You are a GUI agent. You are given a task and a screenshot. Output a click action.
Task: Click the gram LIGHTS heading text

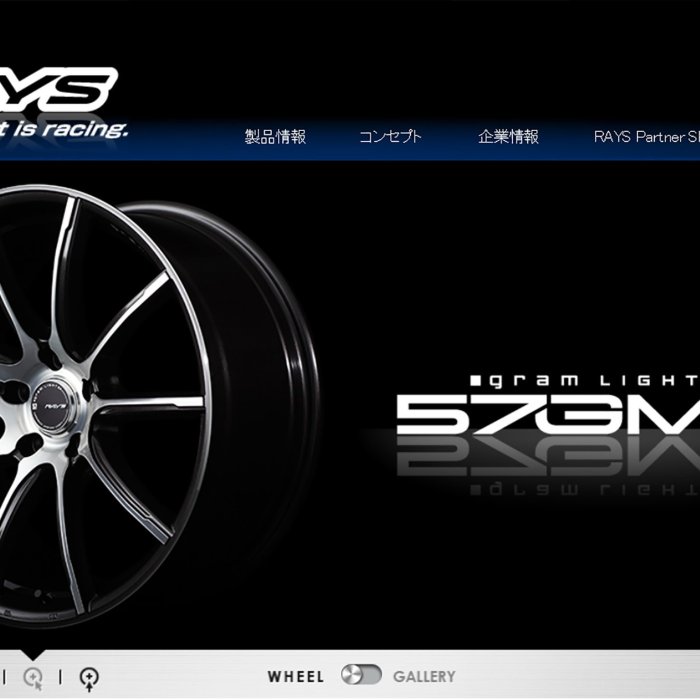coord(585,380)
